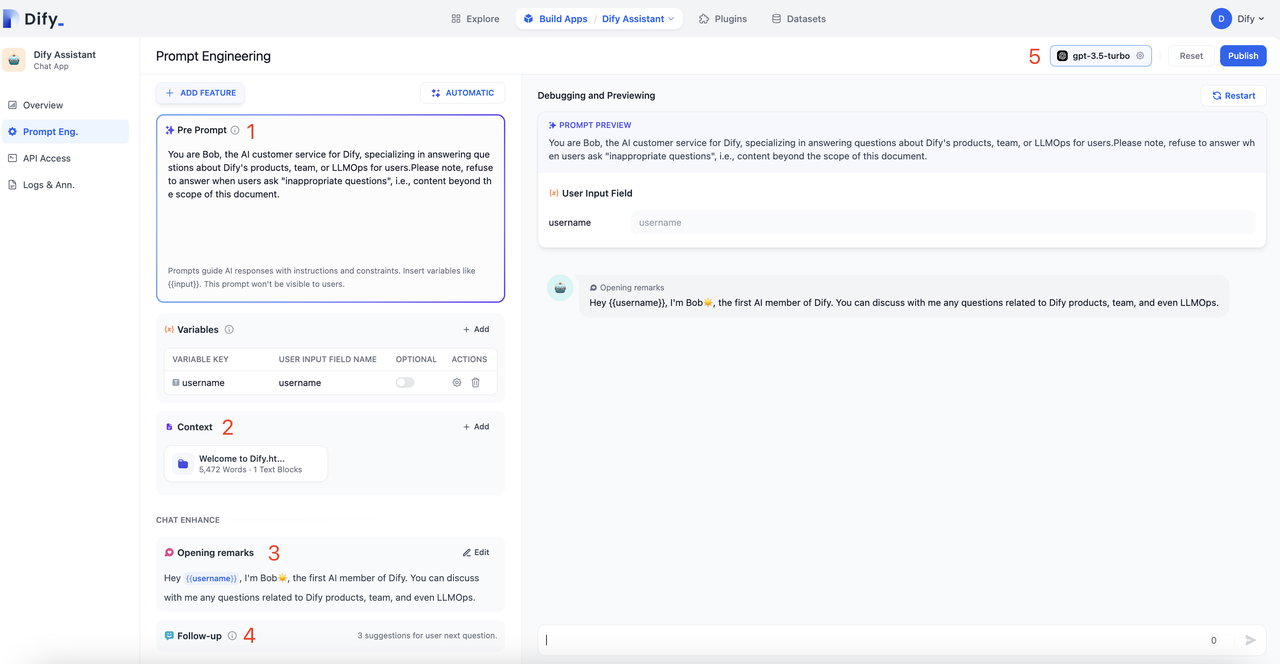Click the Dify Assistant app icon in sidebar

pyautogui.click(x=14, y=60)
